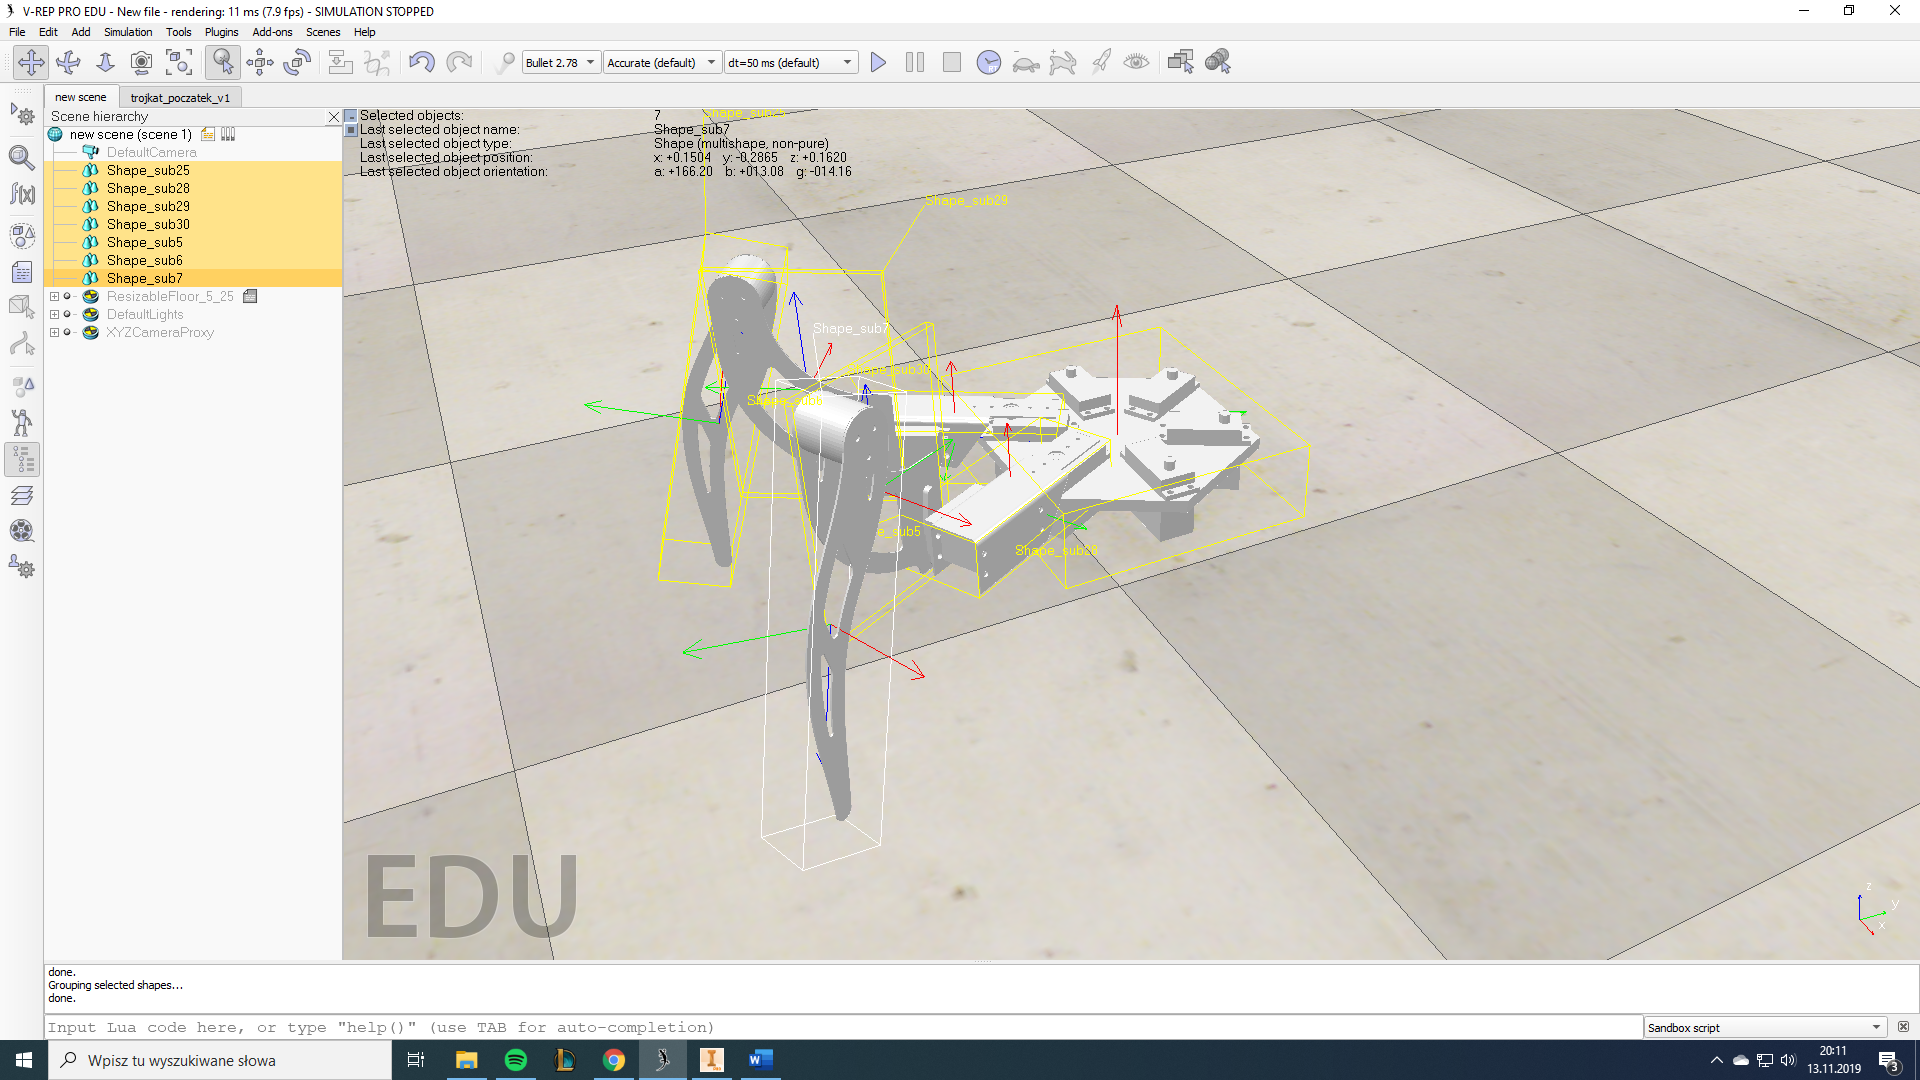Image resolution: width=1920 pixels, height=1080 pixels.
Task: Expand the DefaultLights tree node
Action: click(x=54, y=314)
